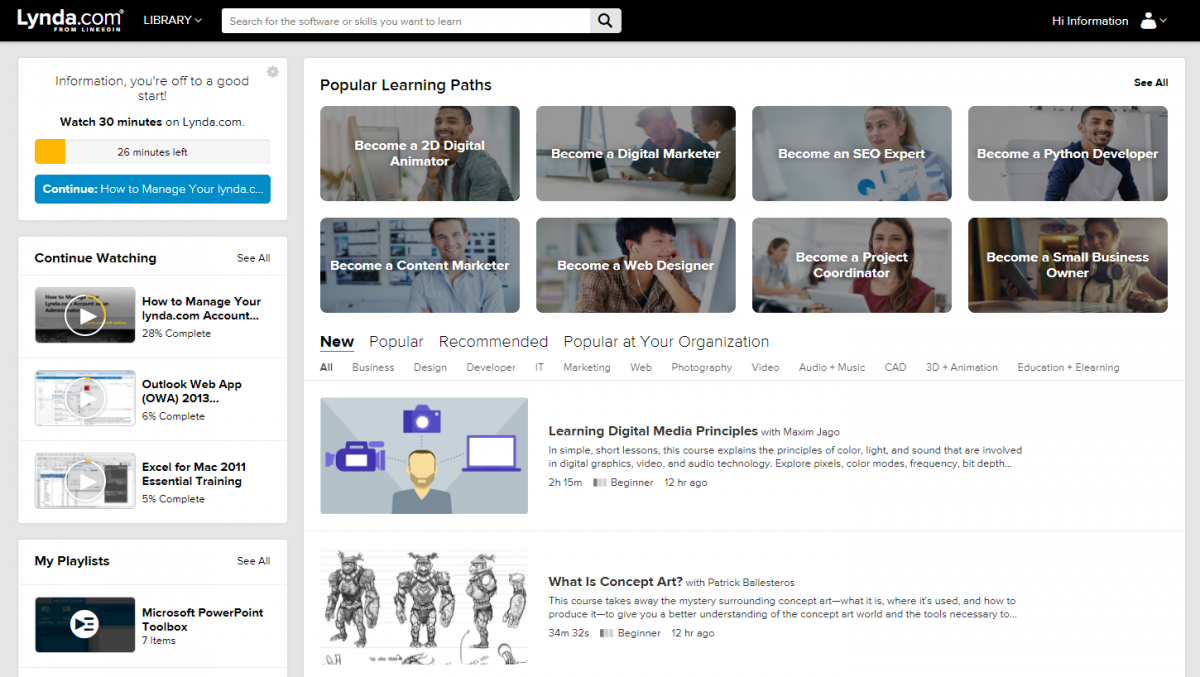Image resolution: width=1200 pixels, height=677 pixels.
Task: Open What Is Concept Art? course thumbnail
Action: (x=424, y=606)
